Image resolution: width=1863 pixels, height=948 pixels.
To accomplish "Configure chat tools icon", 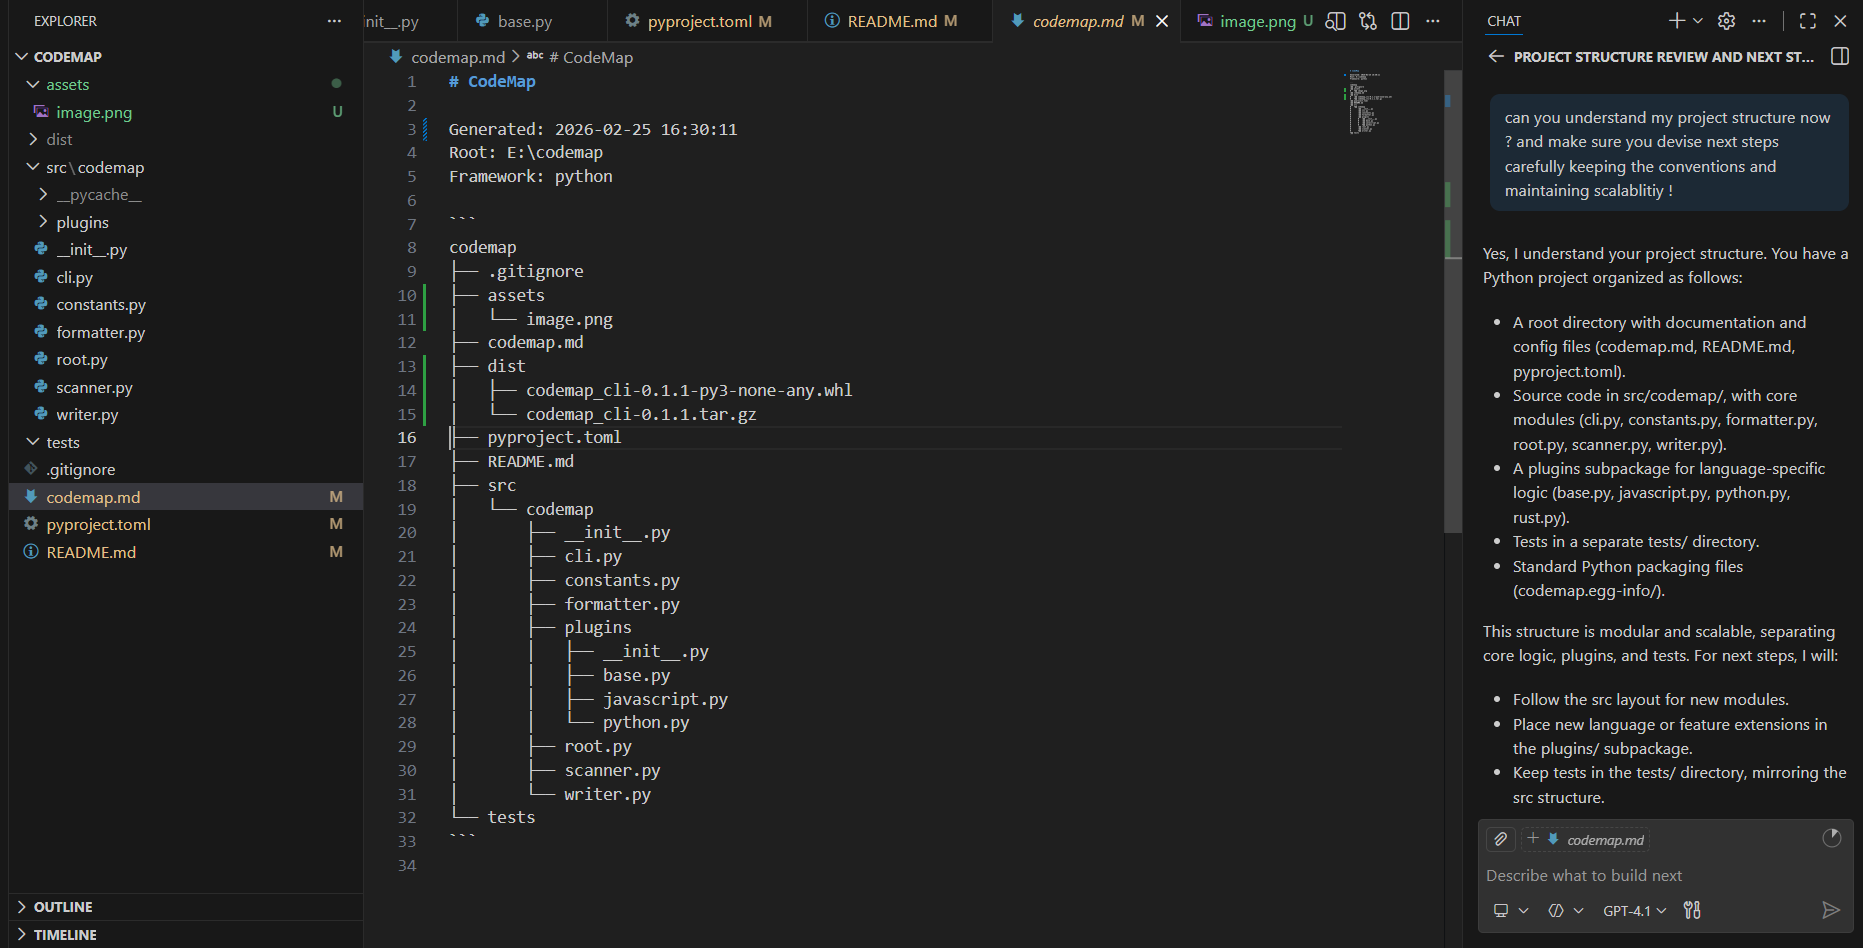I will click(1692, 910).
